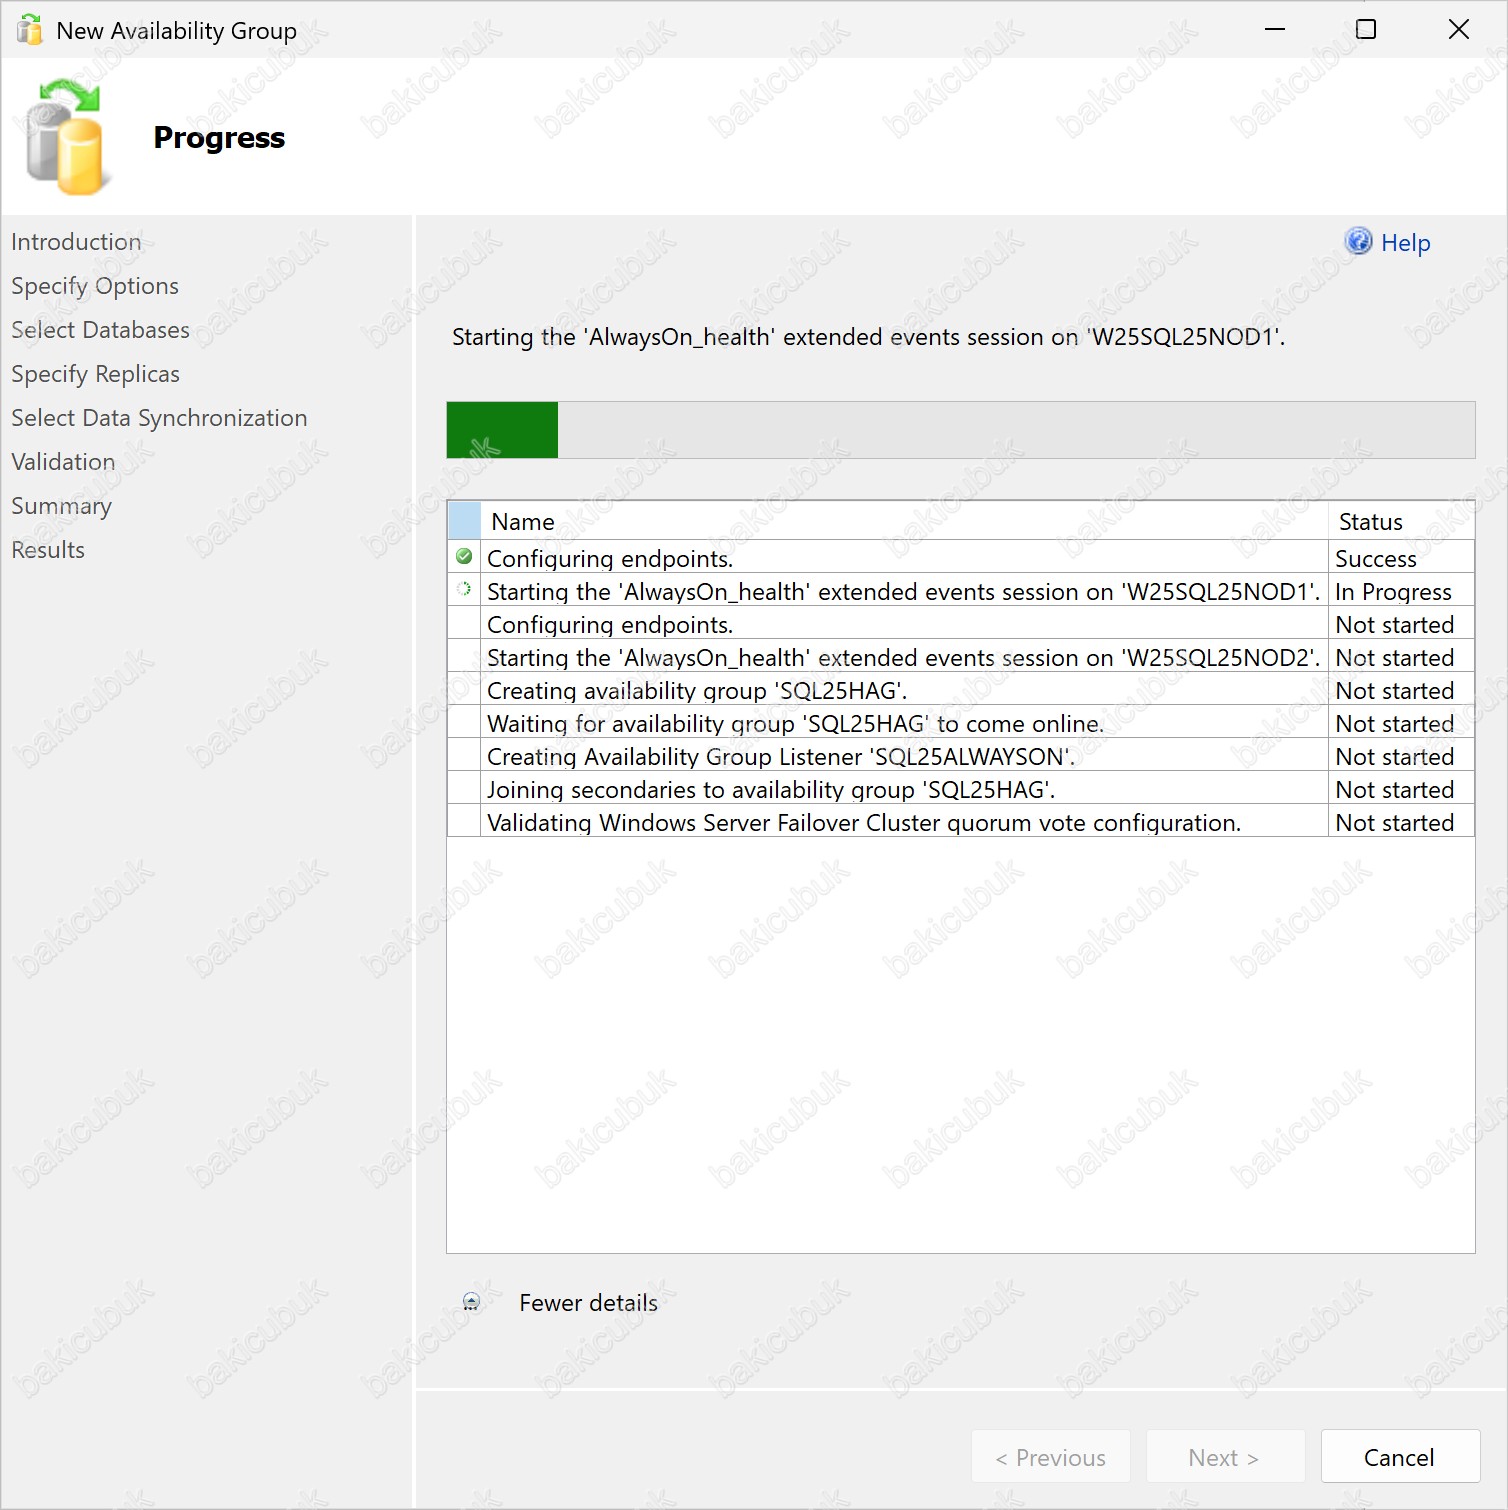Click the title bar application icon
1508x1510 pixels.
pos(30,30)
